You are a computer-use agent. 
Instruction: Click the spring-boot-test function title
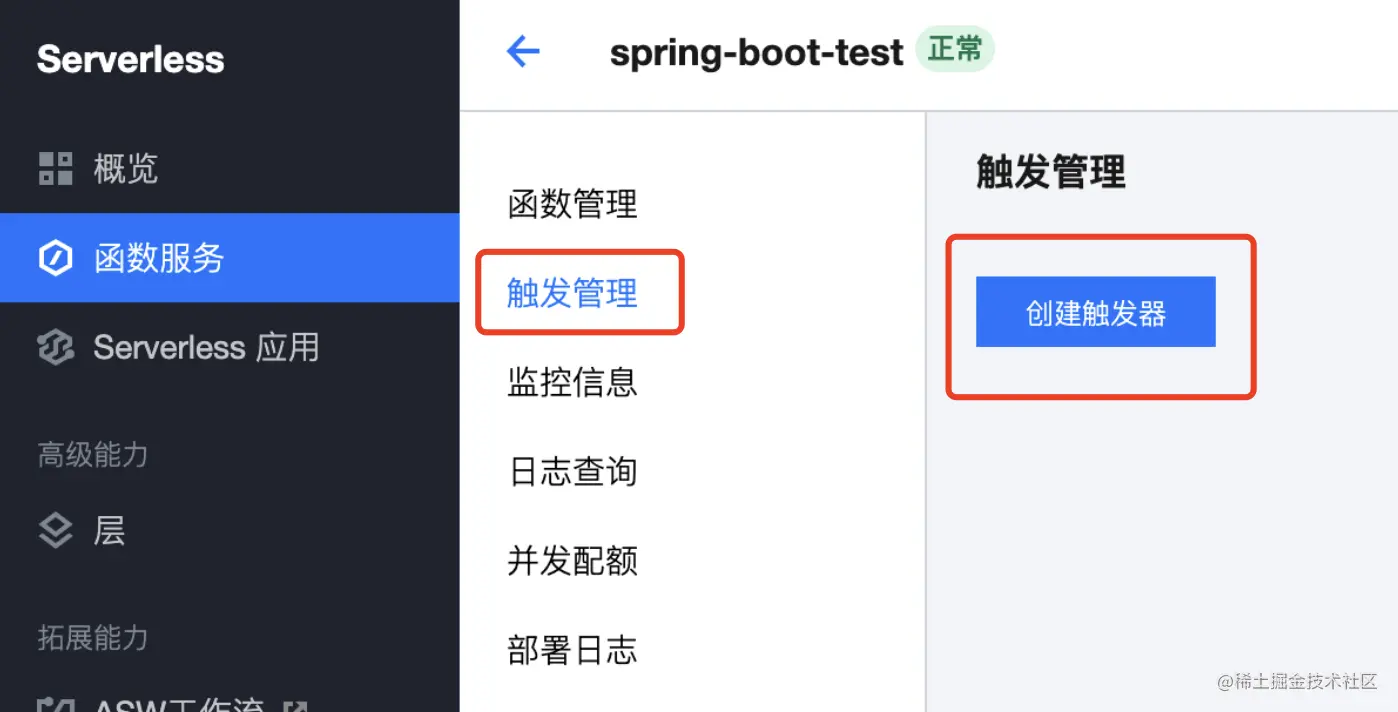(756, 52)
